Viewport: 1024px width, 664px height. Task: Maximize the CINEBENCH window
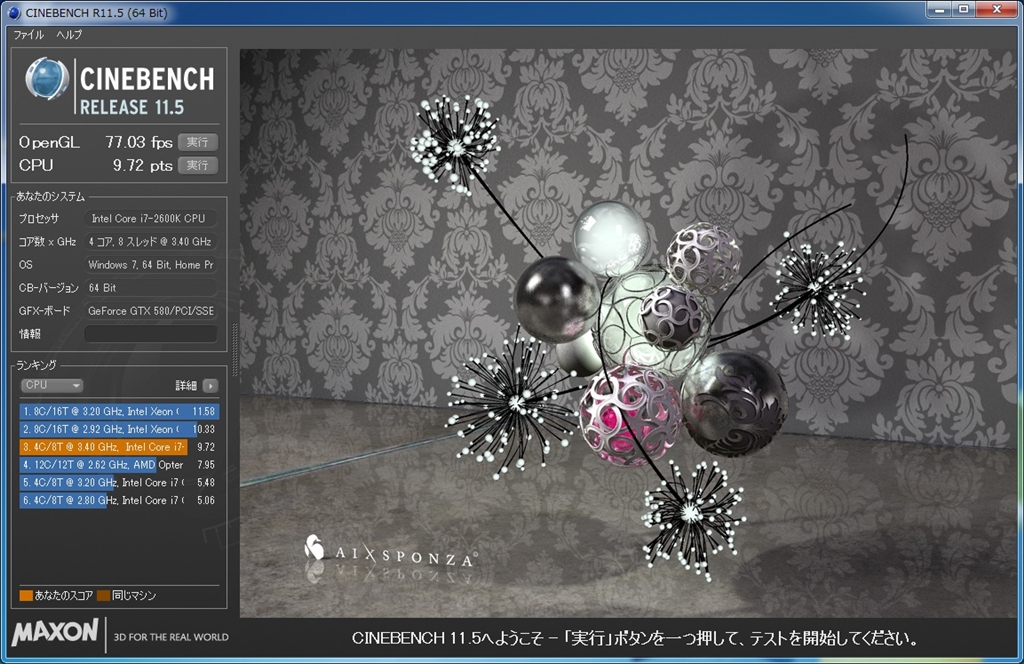pos(964,9)
